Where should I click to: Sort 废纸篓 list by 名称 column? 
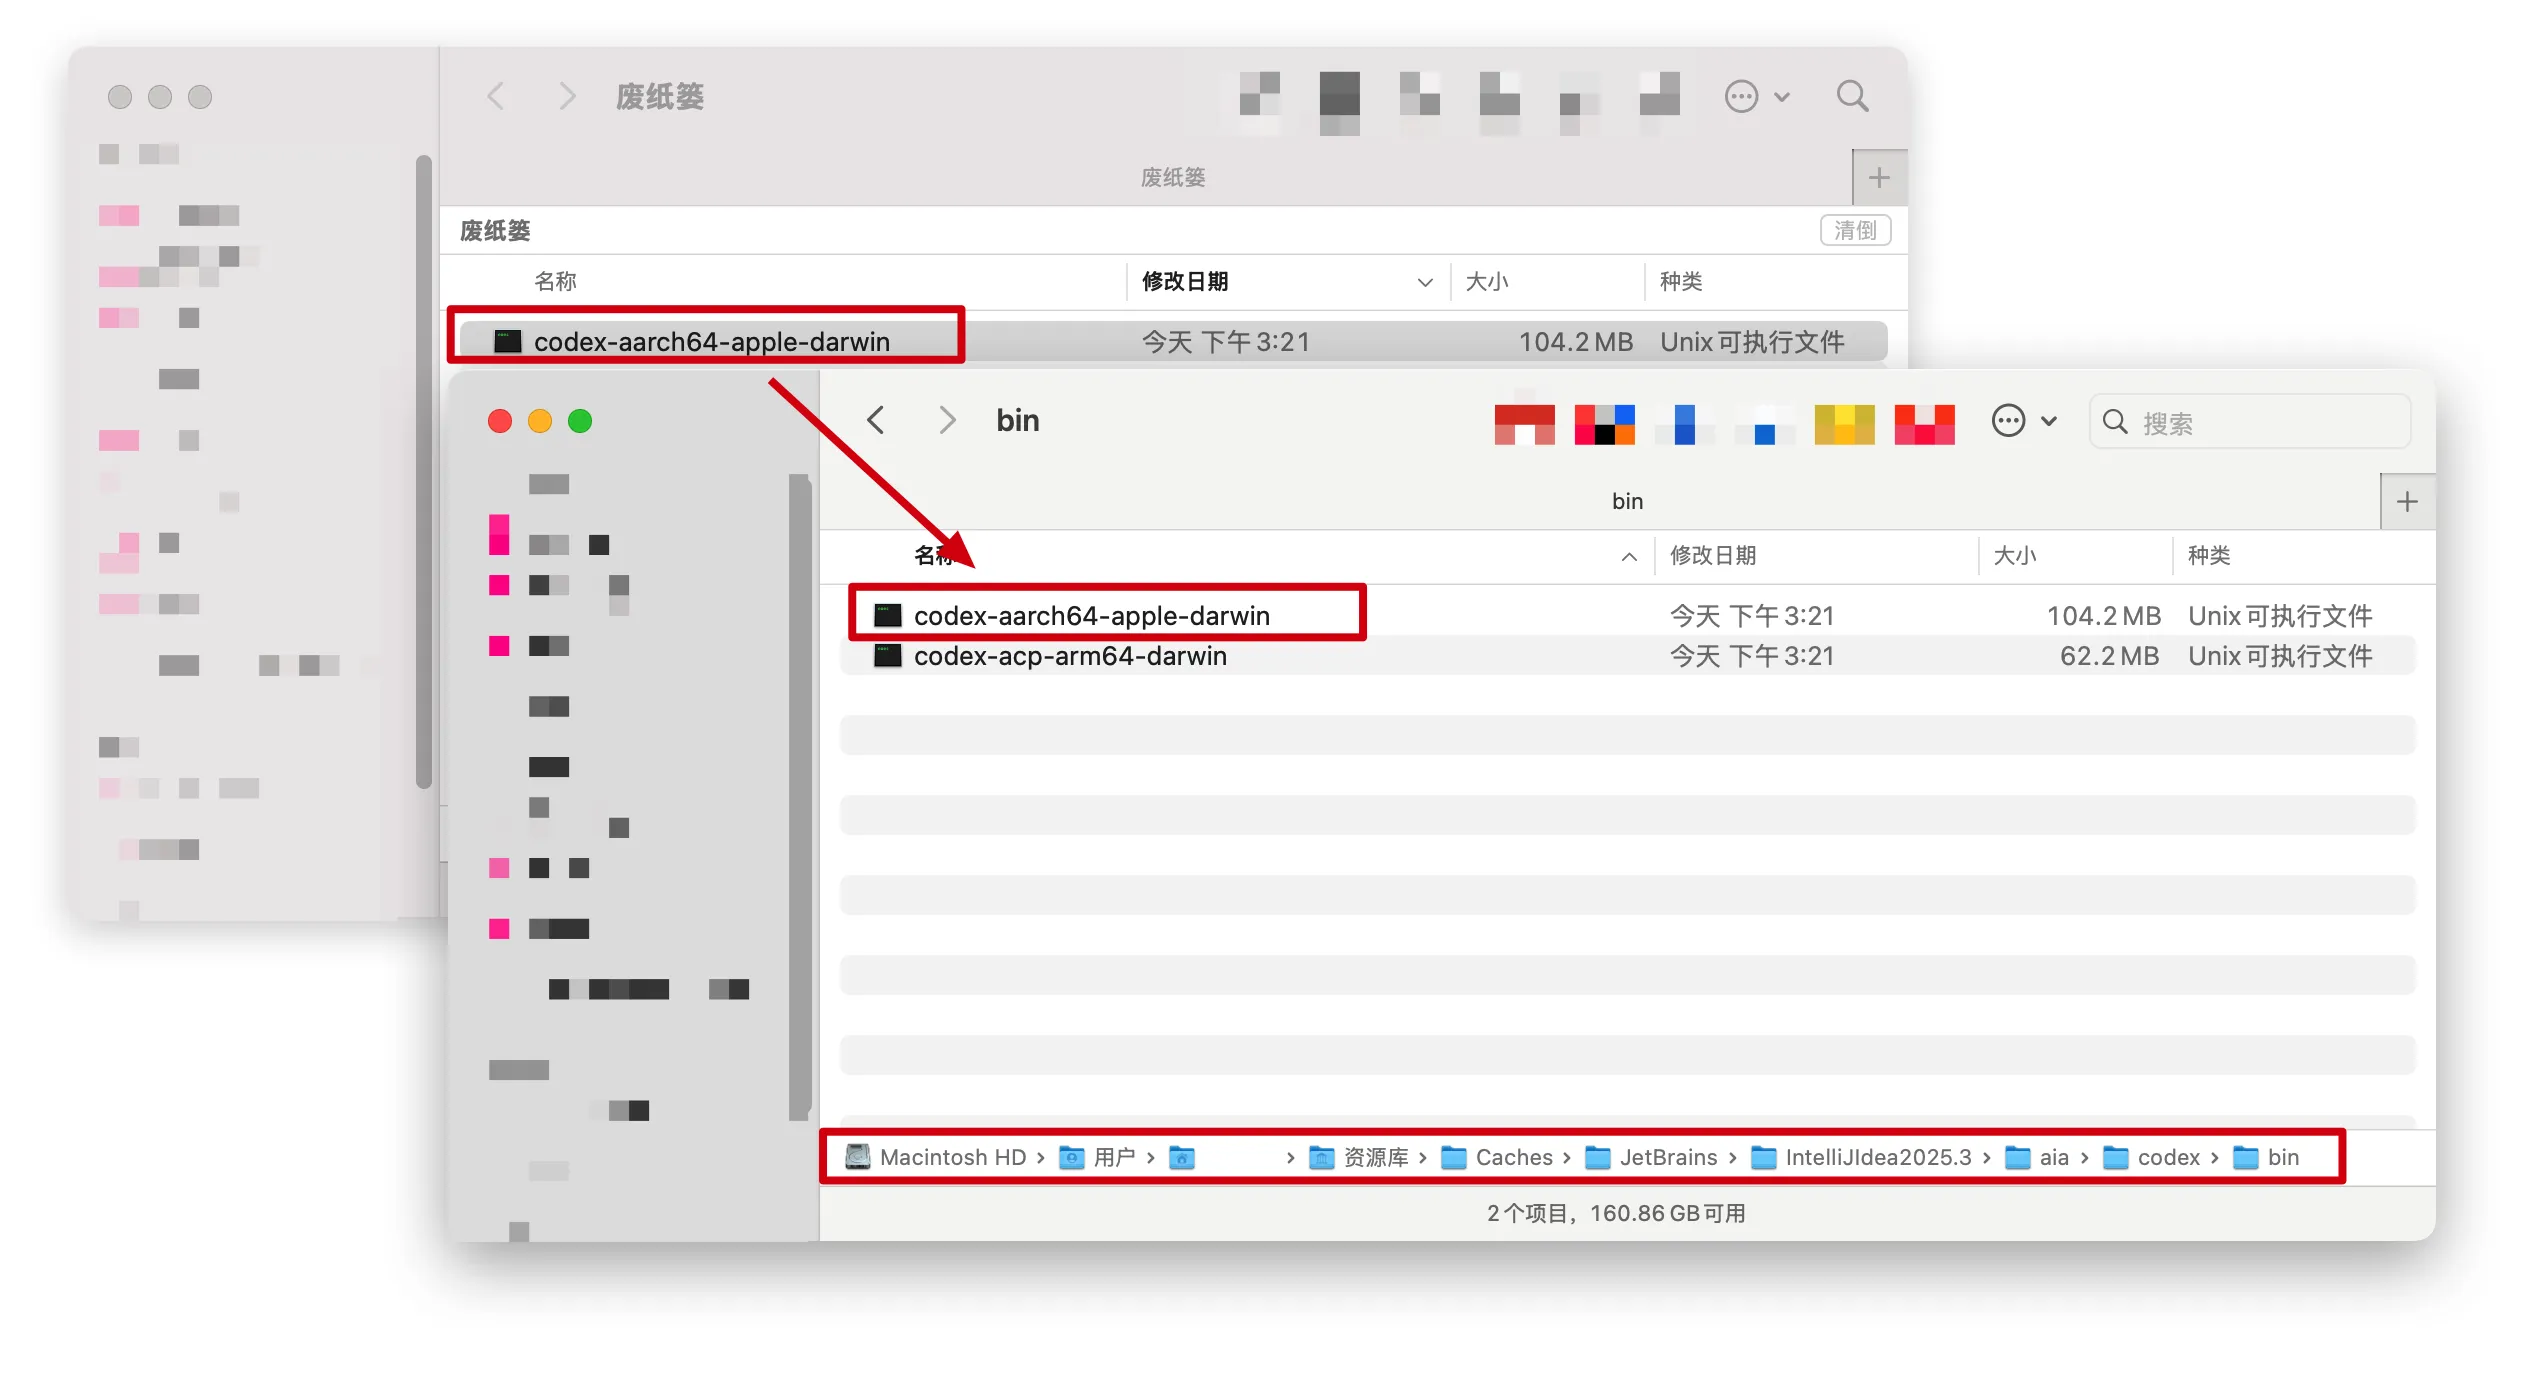[x=556, y=281]
